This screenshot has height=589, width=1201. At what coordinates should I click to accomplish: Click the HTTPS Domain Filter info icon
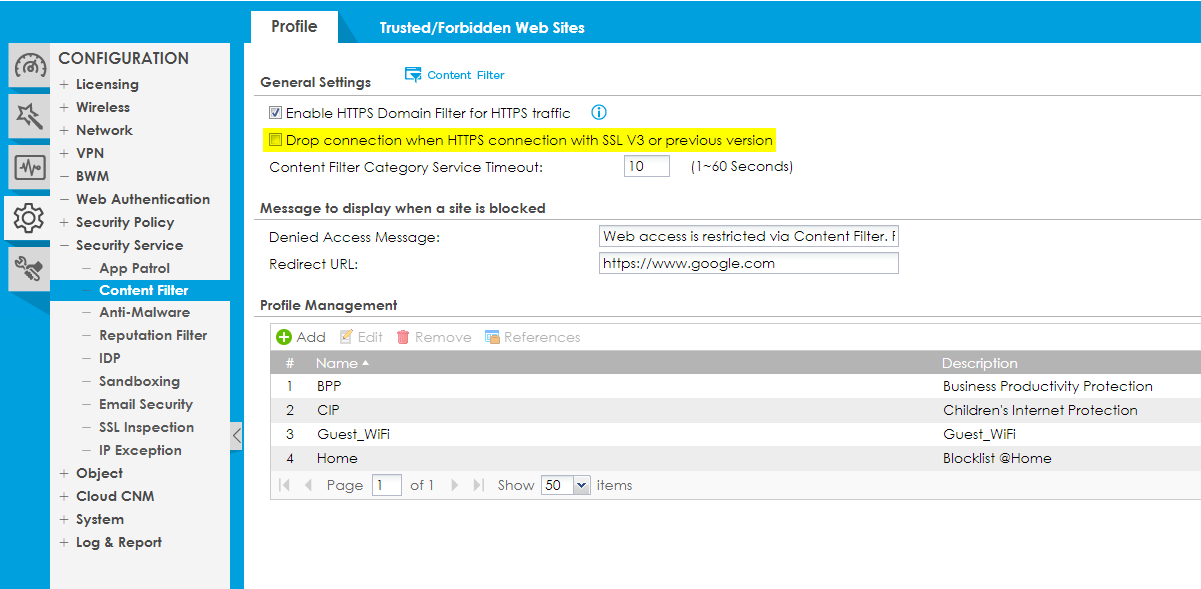[x=599, y=113]
